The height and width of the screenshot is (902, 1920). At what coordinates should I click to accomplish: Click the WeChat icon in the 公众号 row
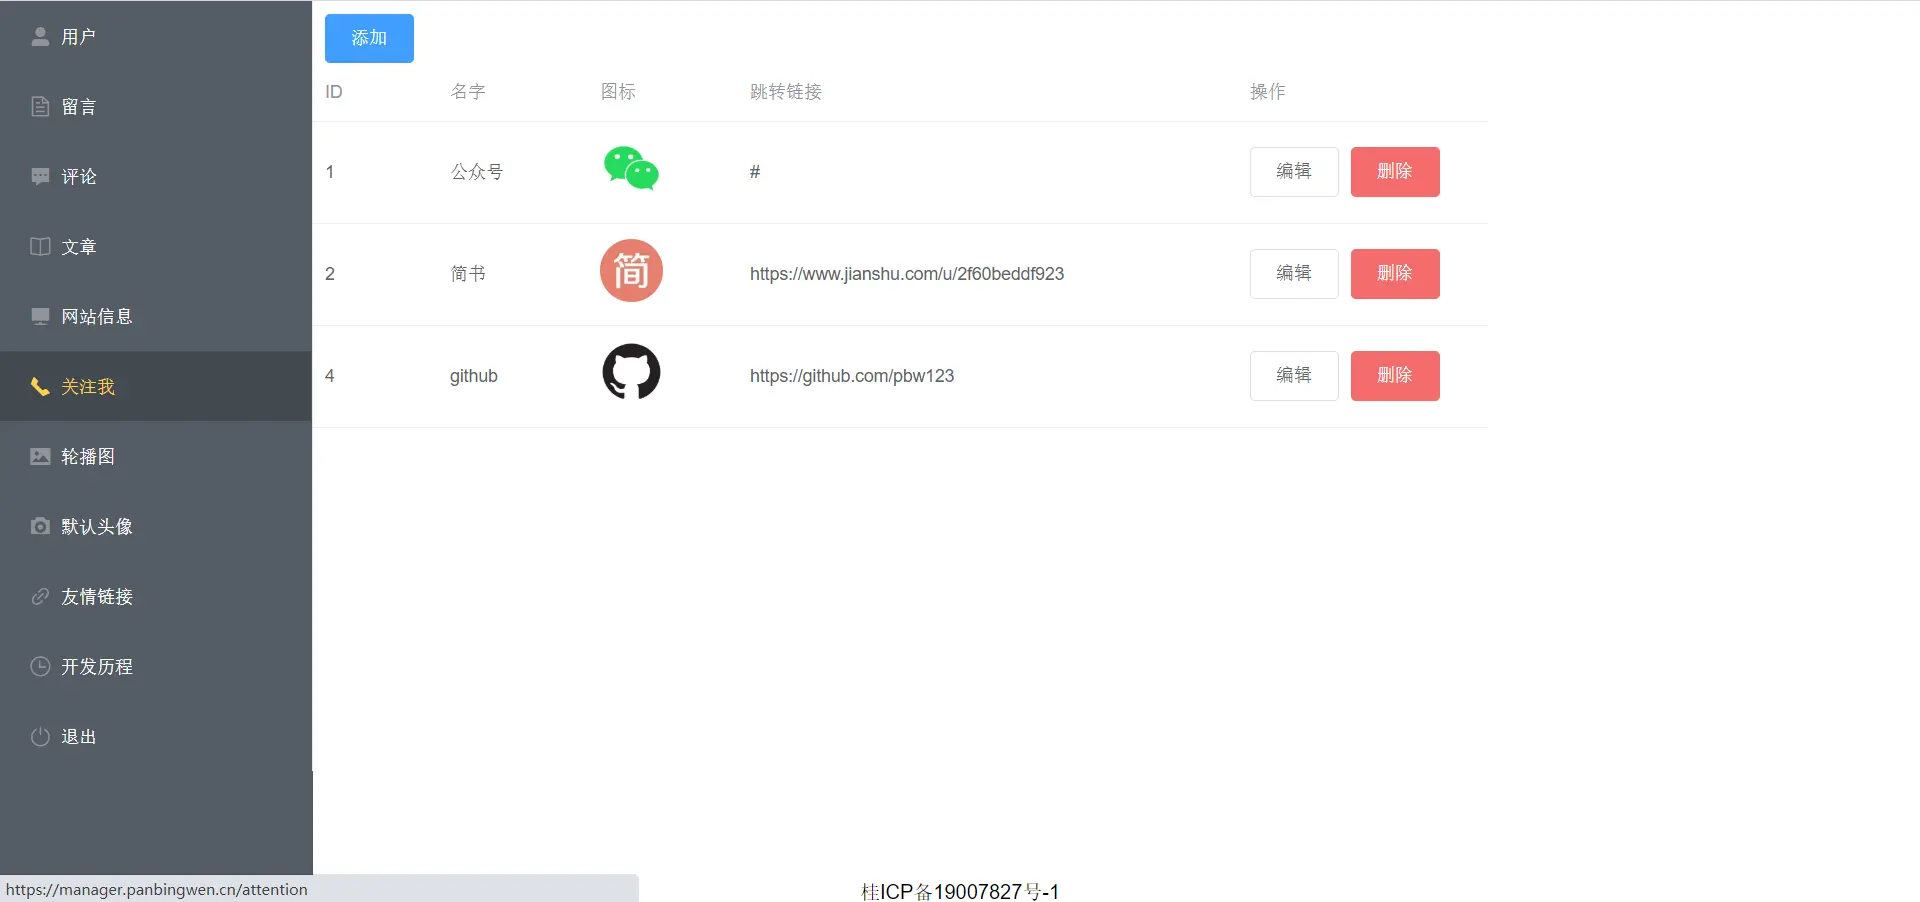[x=631, y=169]
